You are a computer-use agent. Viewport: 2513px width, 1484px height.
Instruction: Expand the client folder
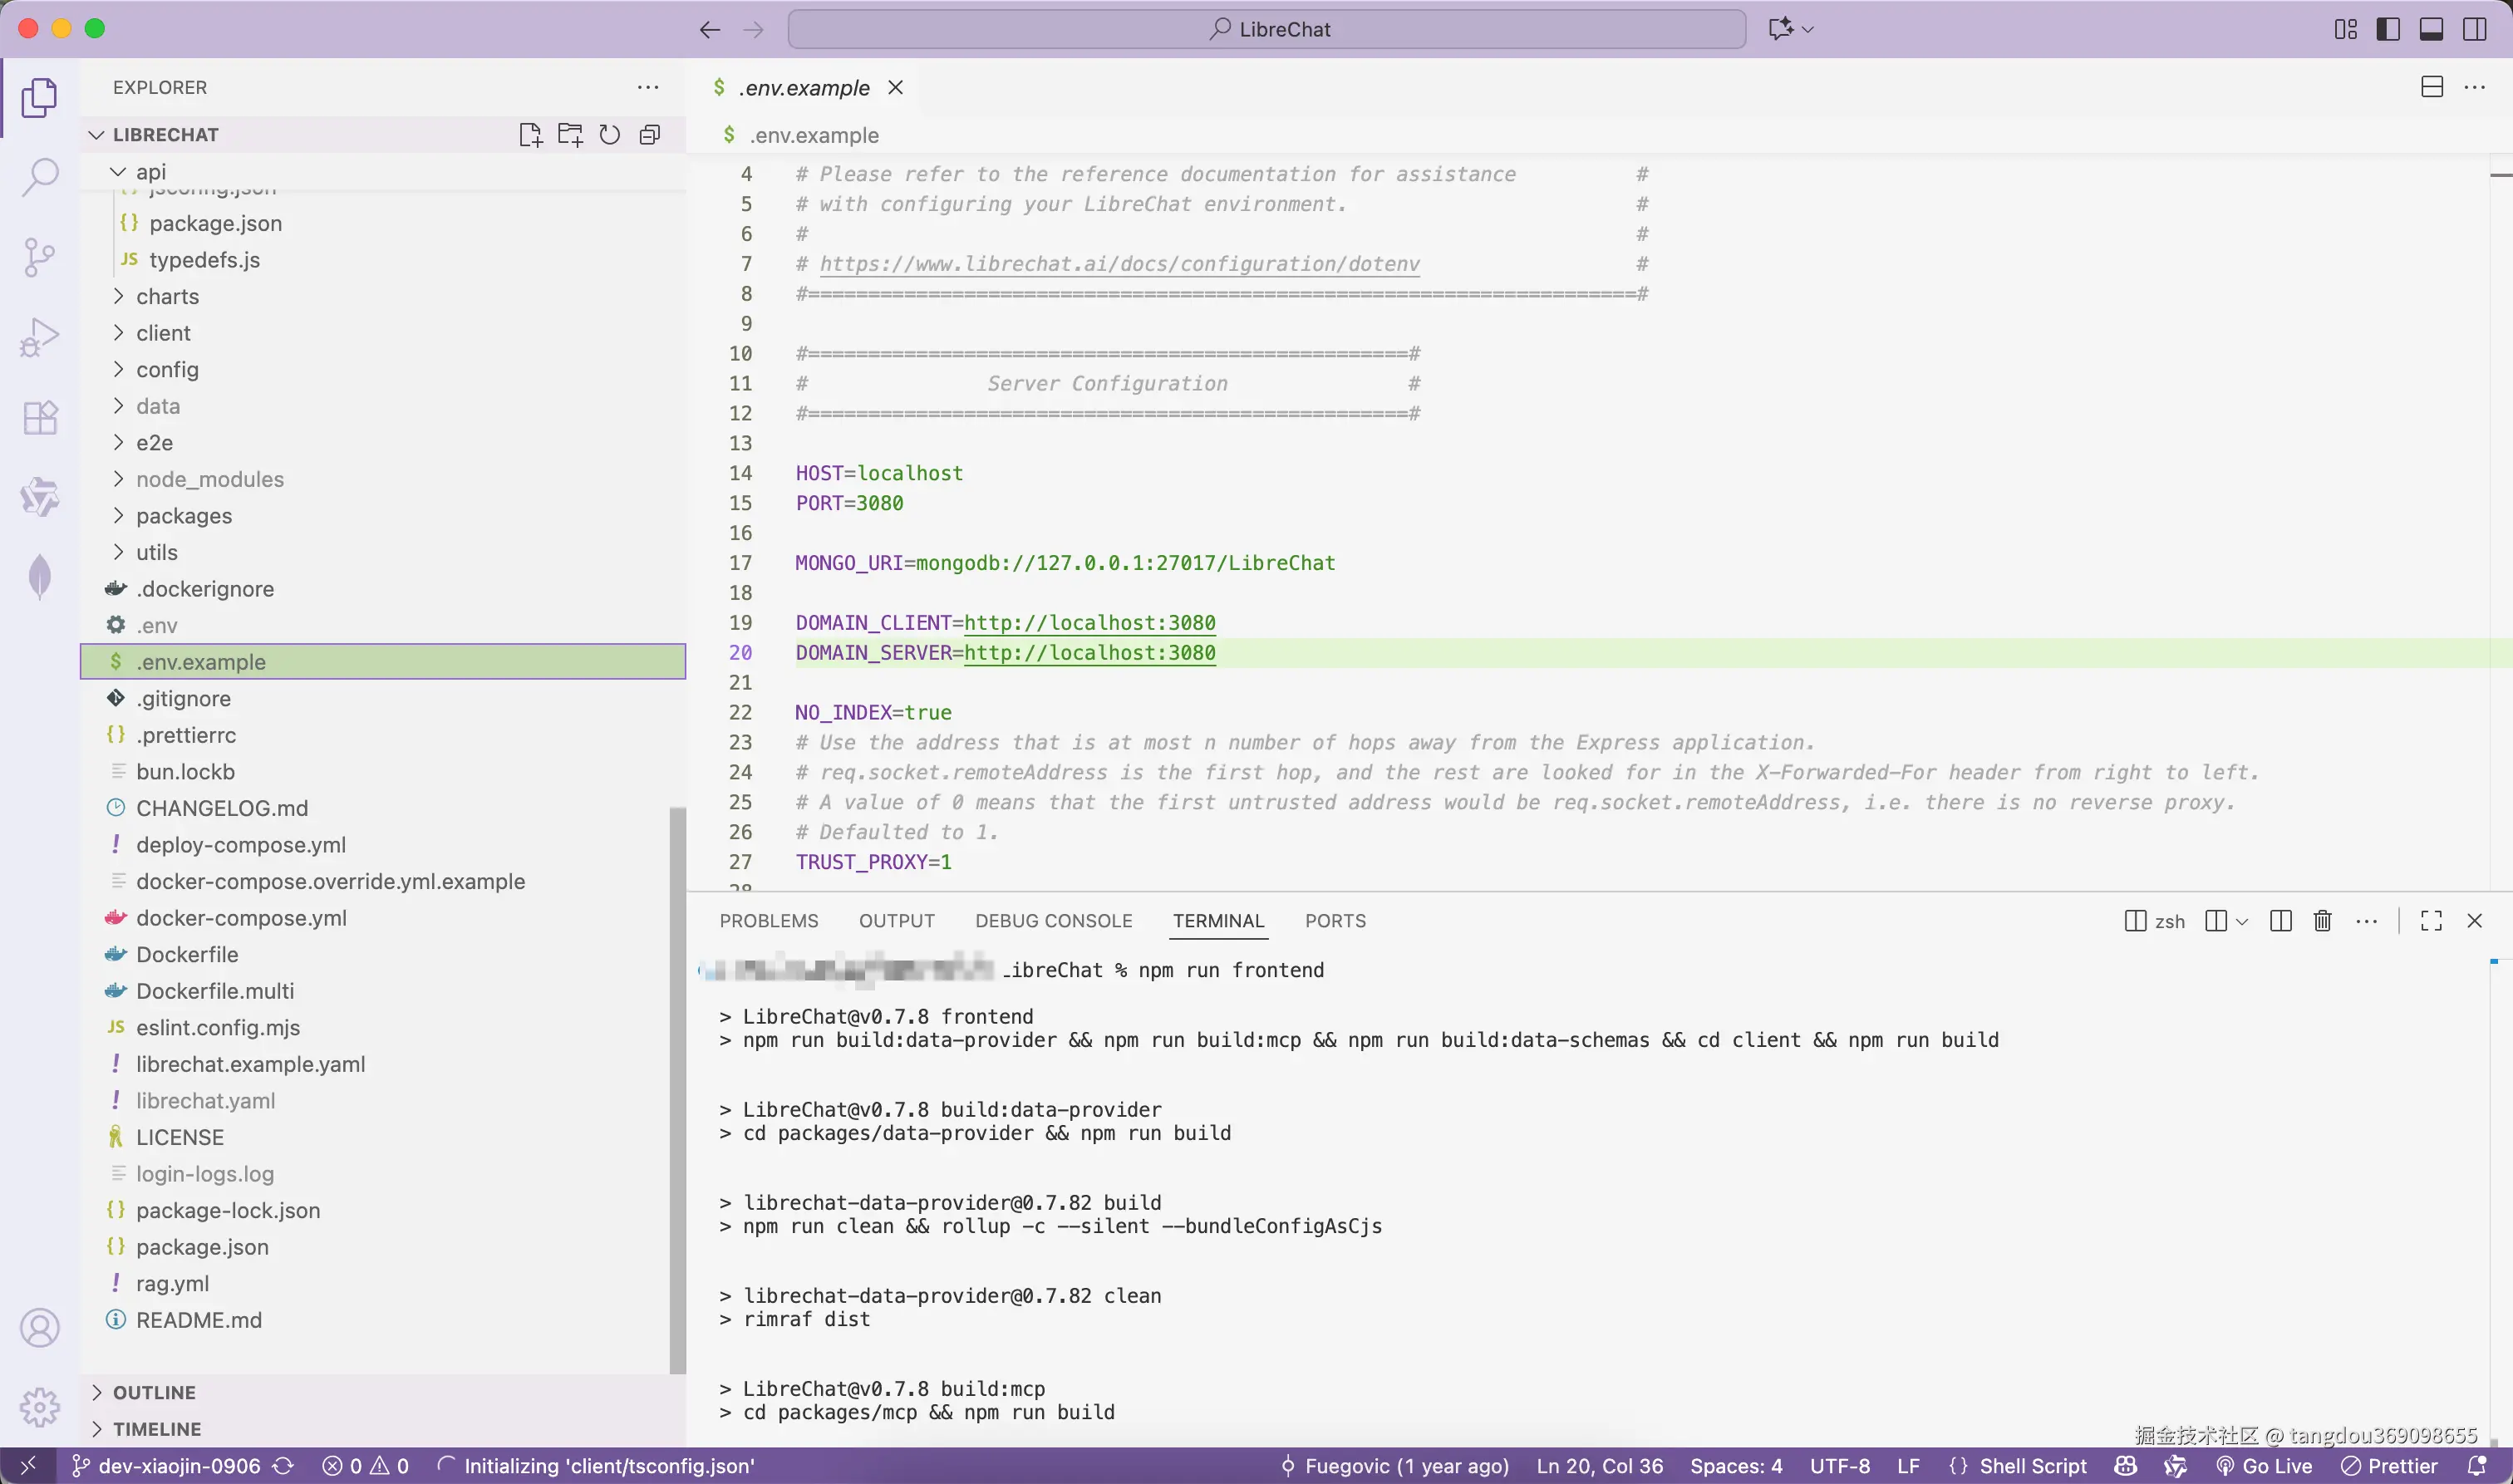point(163,333)
